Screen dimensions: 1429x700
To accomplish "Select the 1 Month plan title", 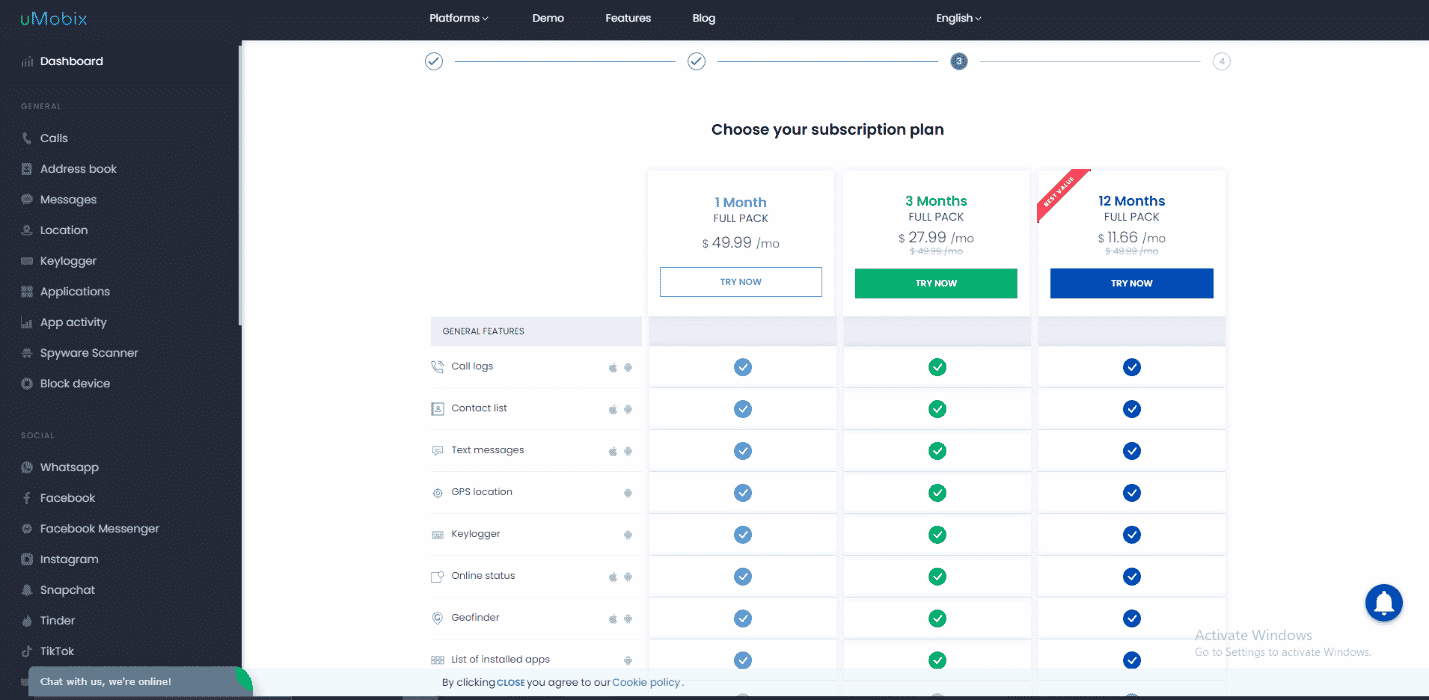I will pyautogui.click(x=741, y=202).
